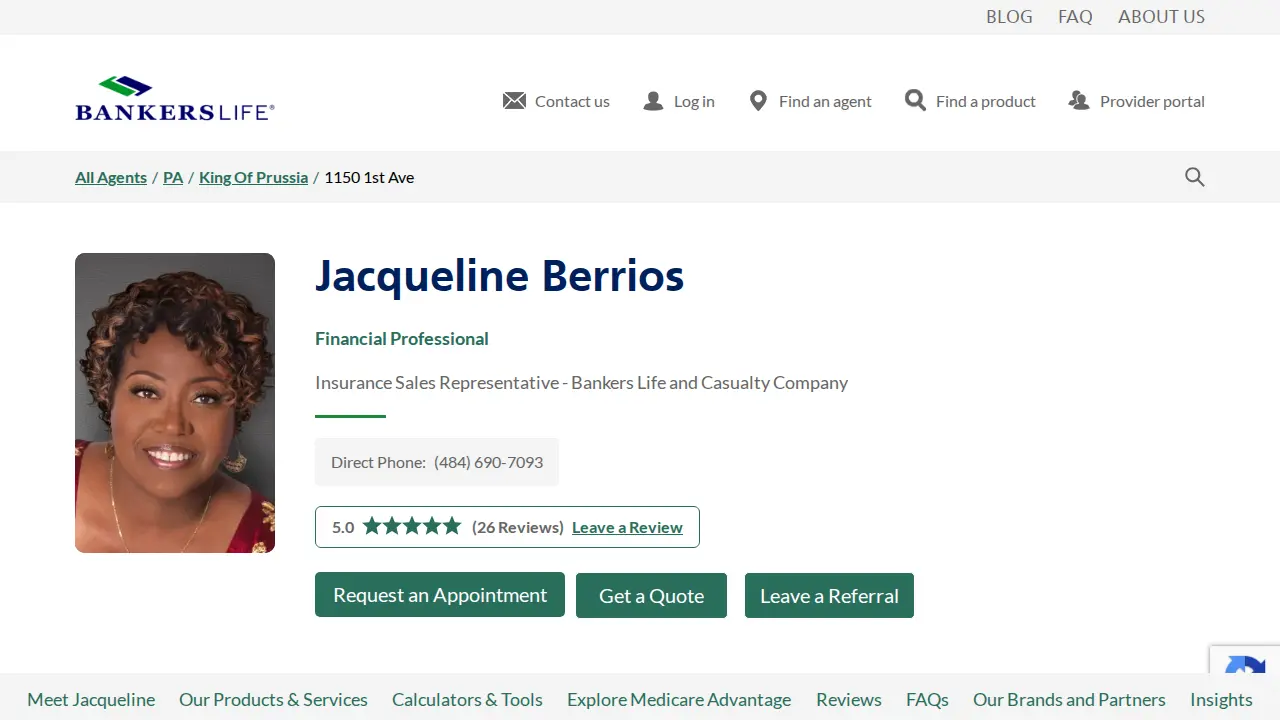Go to the PA breadcrumb
The height and width of the screenshot is (720, 1280).
[x=173, y=177]
